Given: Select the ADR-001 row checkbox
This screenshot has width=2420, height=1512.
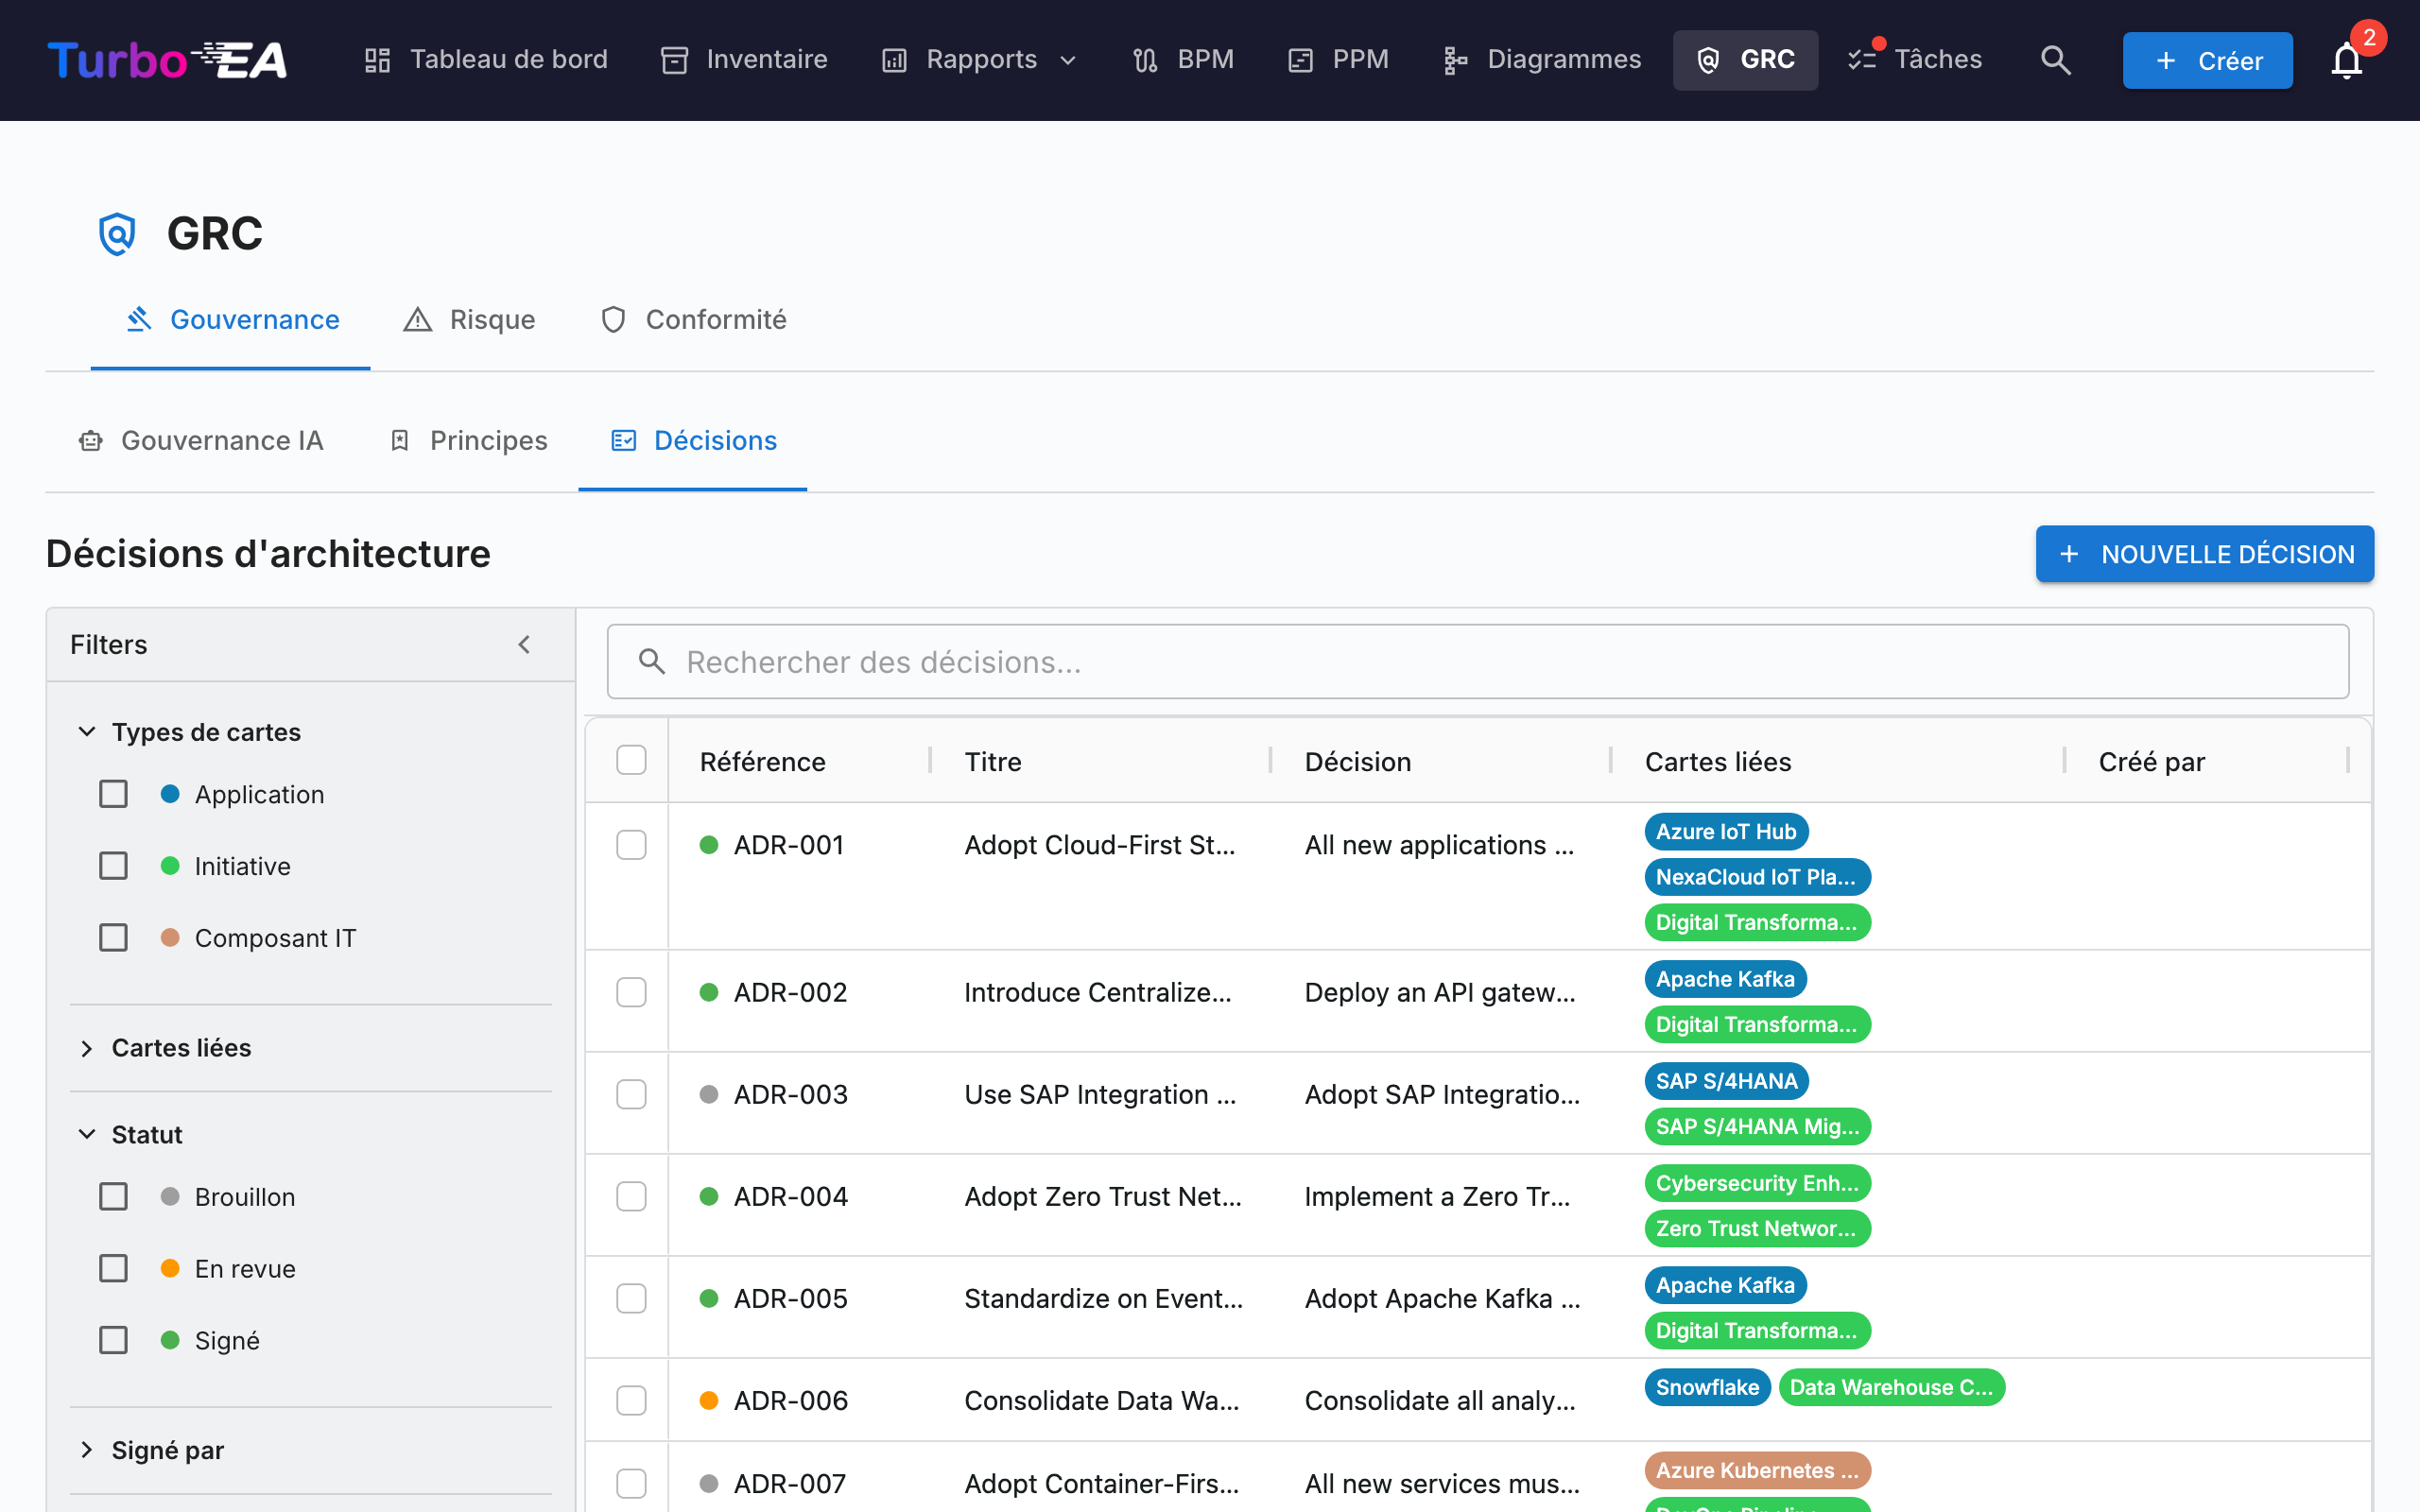Looking at the screenshot, I should click(x=631, y=844).
